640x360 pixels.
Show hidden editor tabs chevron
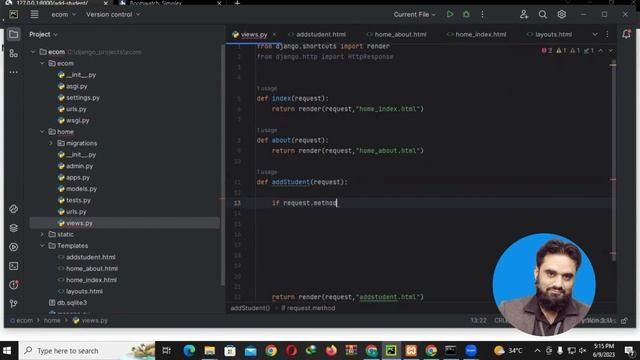(x=595, y=34)
